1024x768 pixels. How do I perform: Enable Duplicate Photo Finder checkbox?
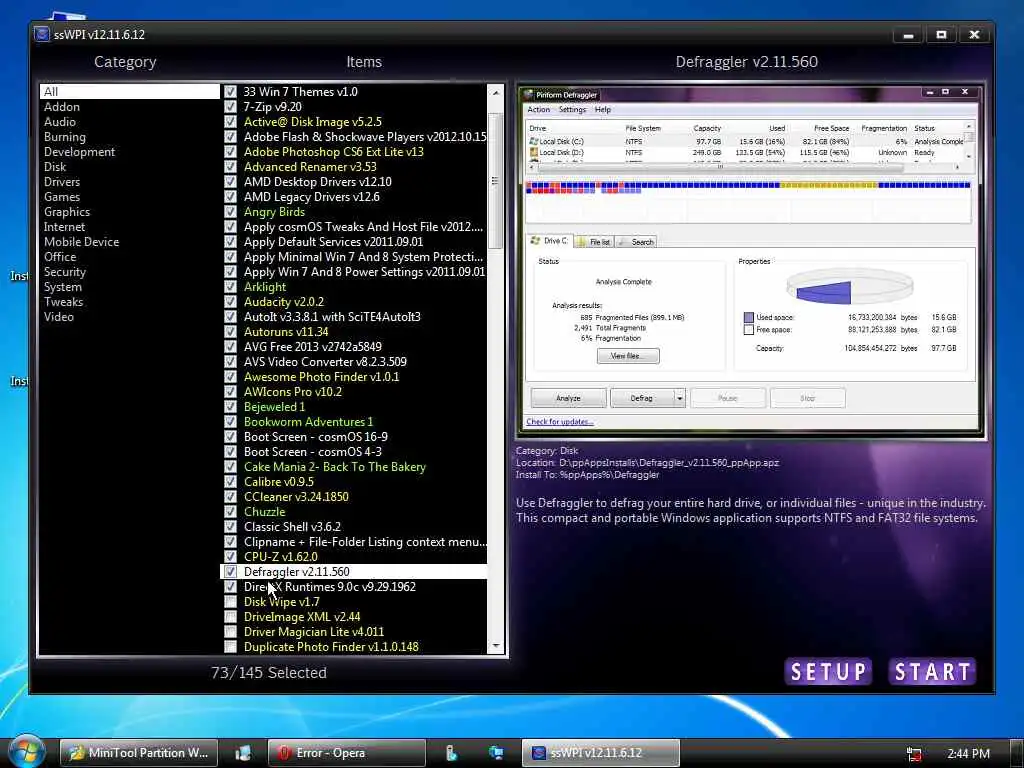231,647
